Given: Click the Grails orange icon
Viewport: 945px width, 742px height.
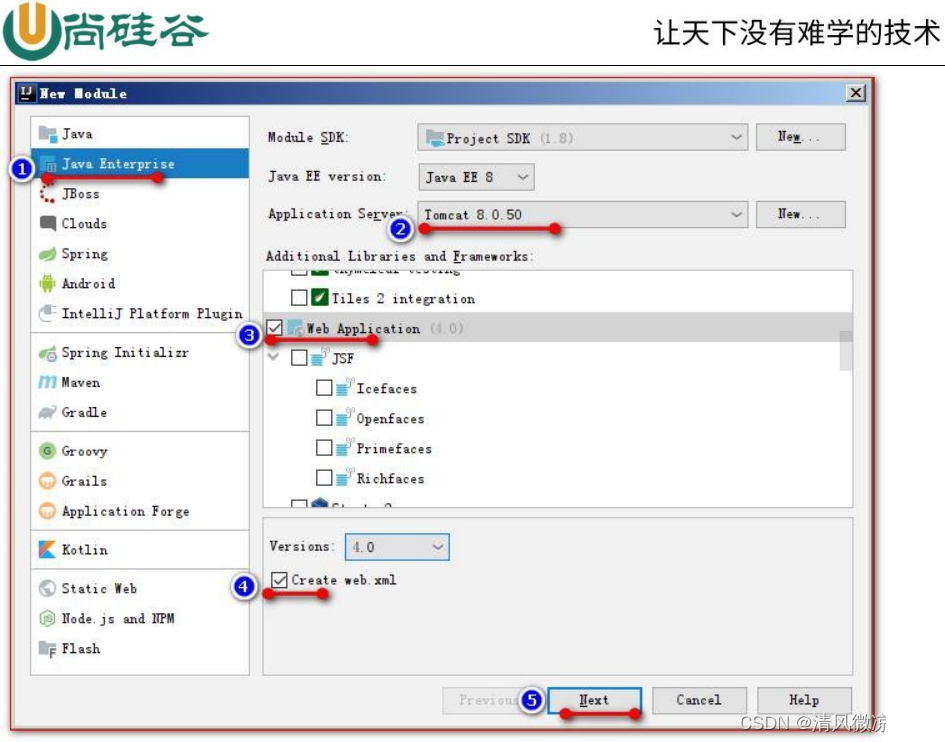Looking at the screenshot, I should tap(48, 481).
